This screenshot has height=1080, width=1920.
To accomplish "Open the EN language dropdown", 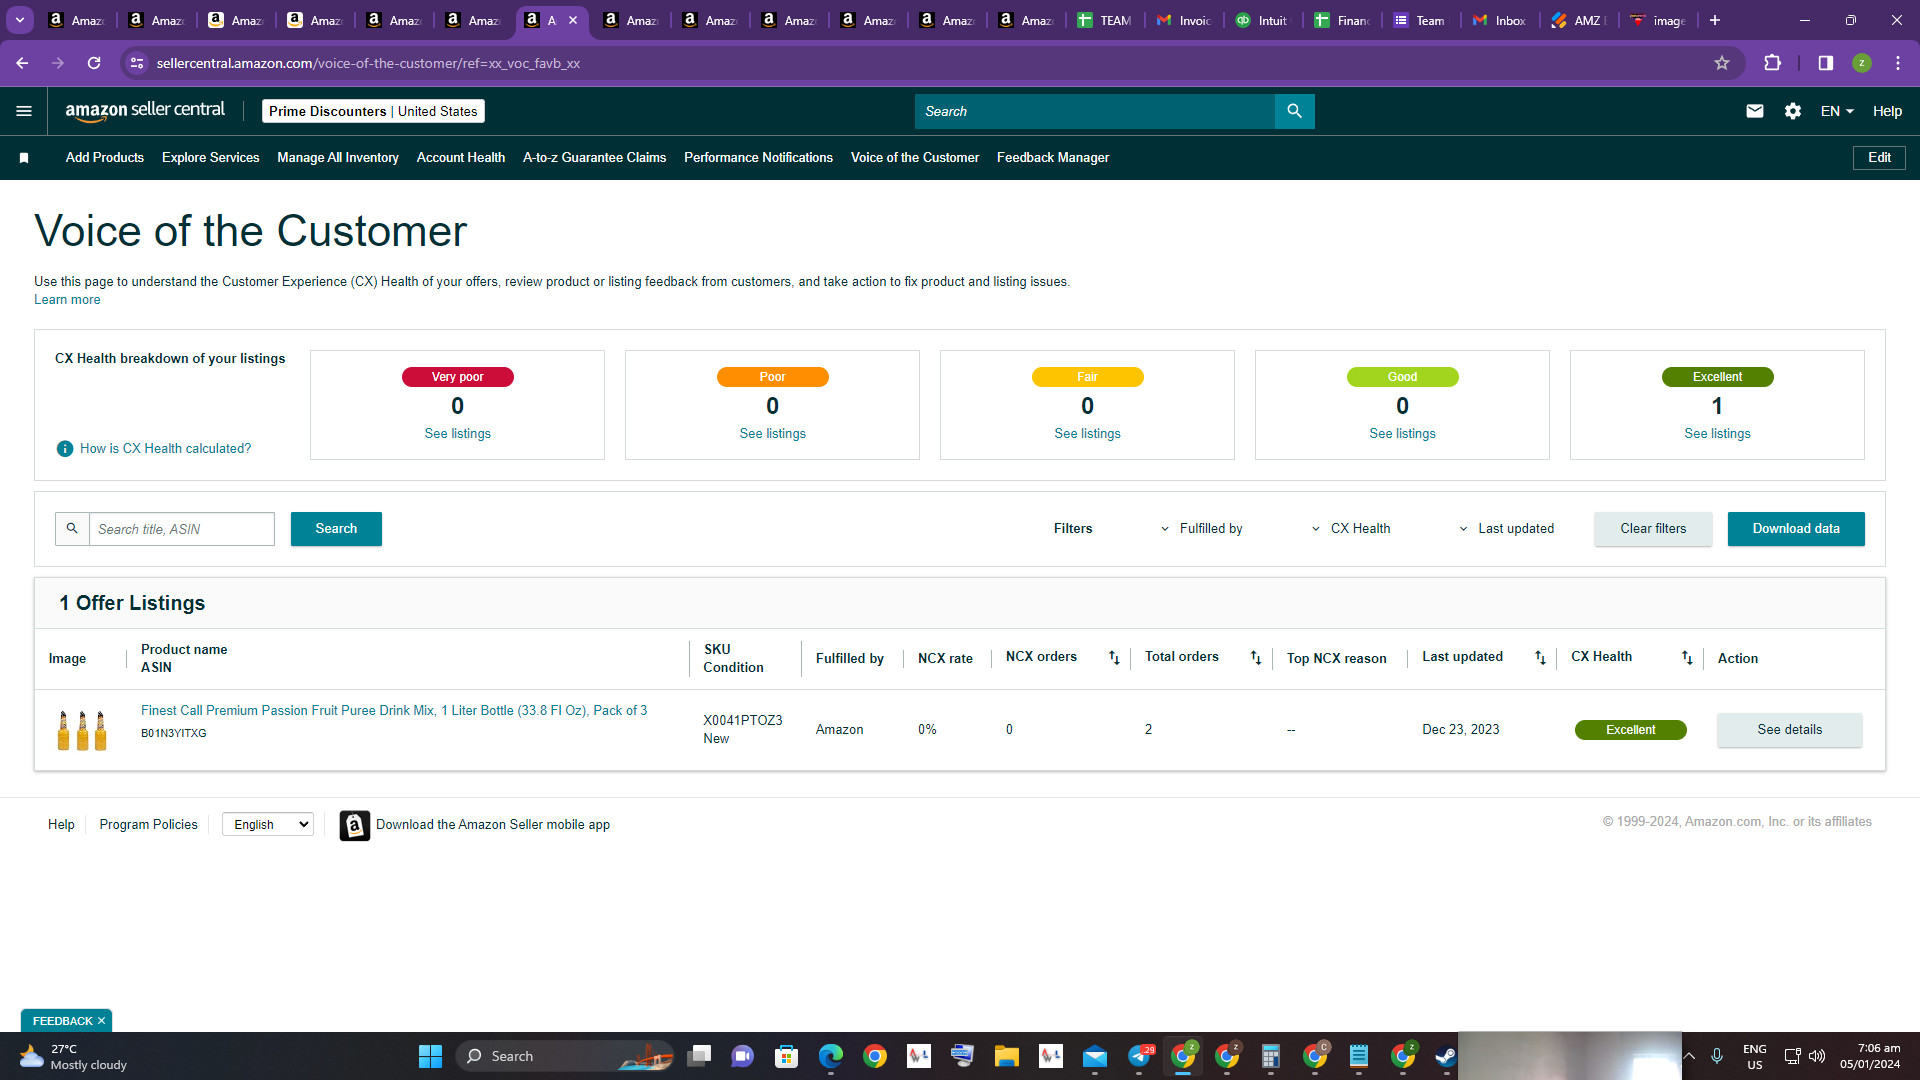I will (x=1837, y=111).
